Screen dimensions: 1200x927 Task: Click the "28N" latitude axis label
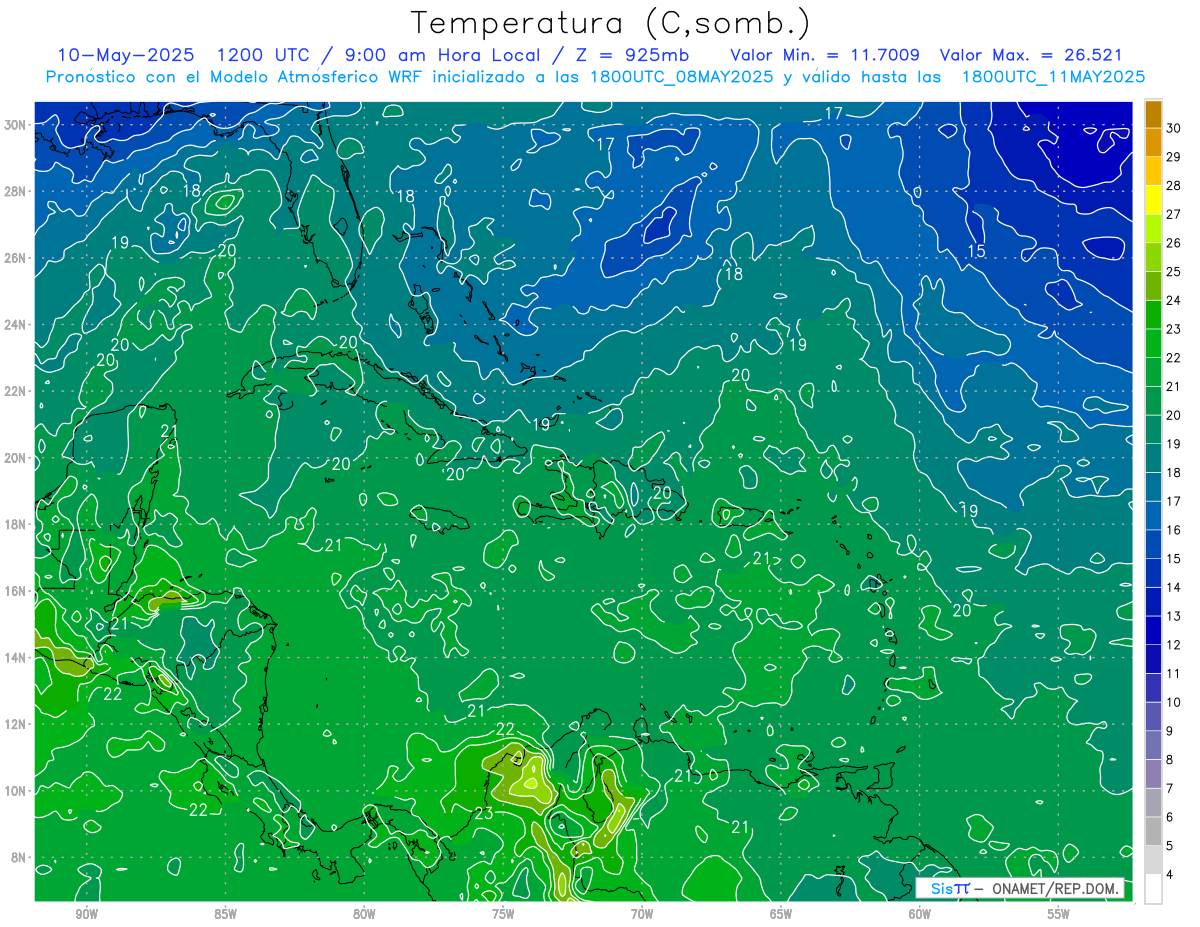coord(16,191)
